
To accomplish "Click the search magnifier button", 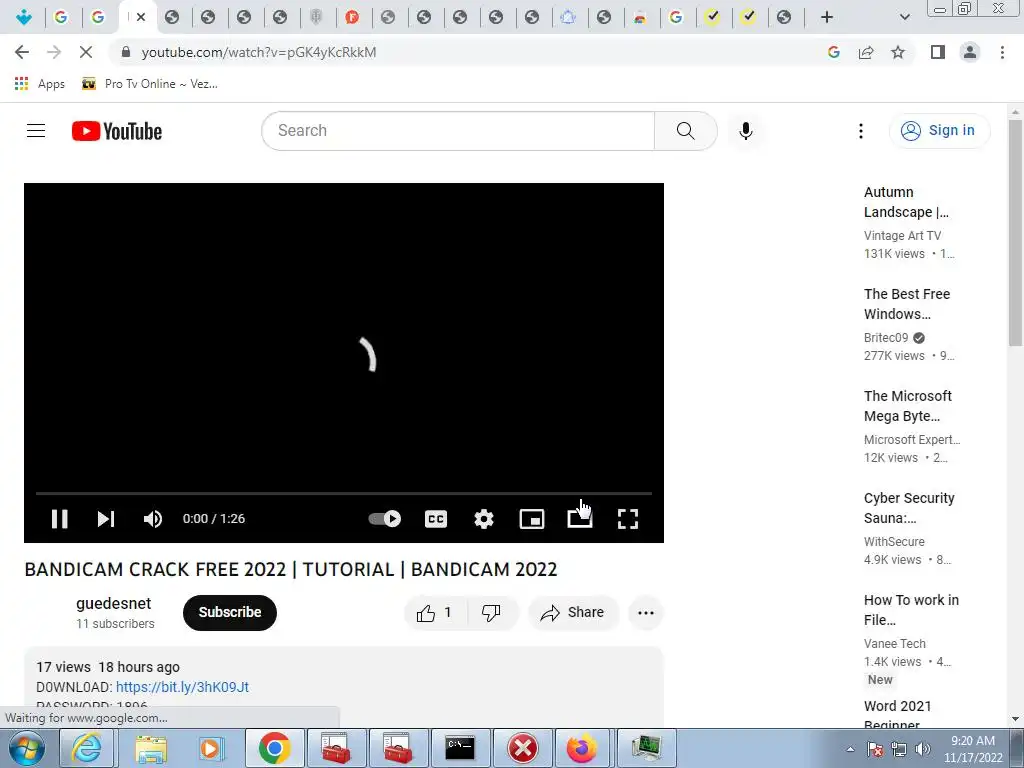I will pos(686,131).
